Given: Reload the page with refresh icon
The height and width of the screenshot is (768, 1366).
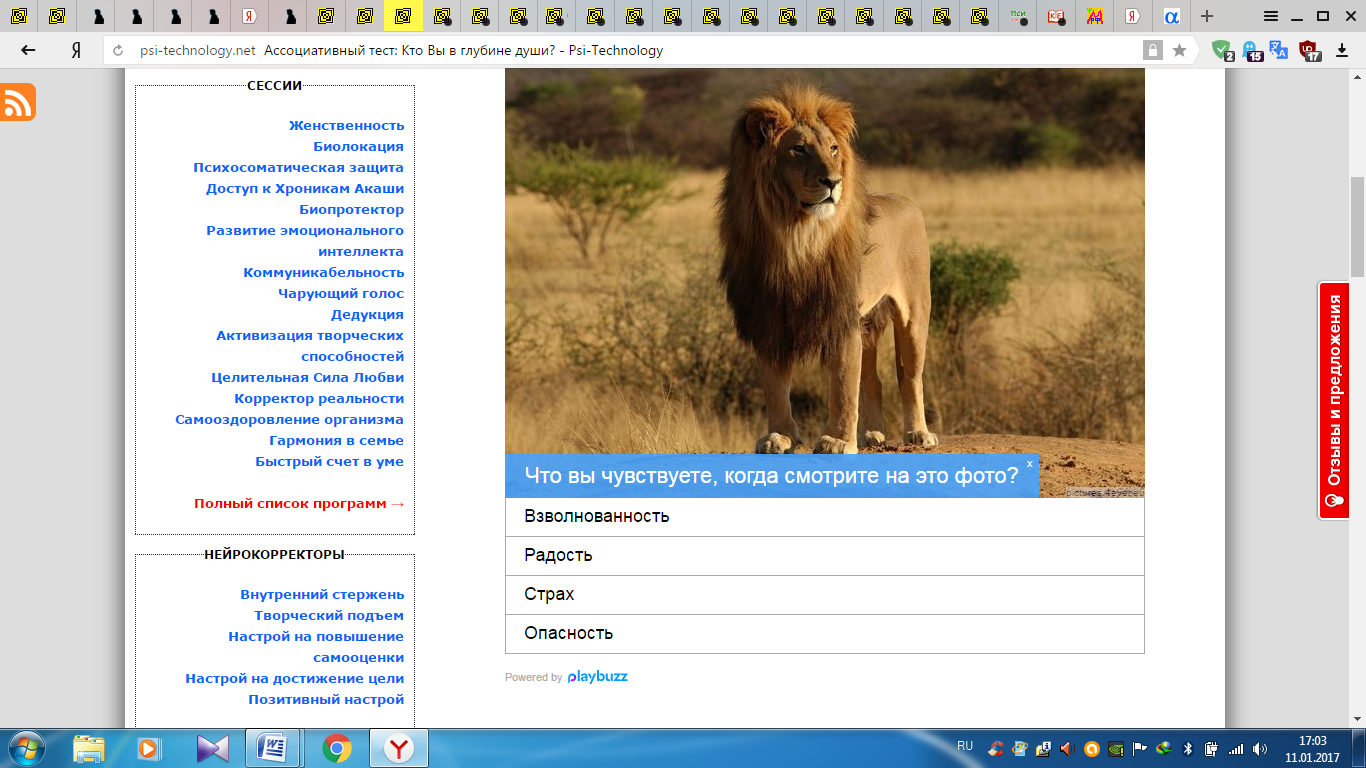Looking at the screenshot, I should pos(118,50).
